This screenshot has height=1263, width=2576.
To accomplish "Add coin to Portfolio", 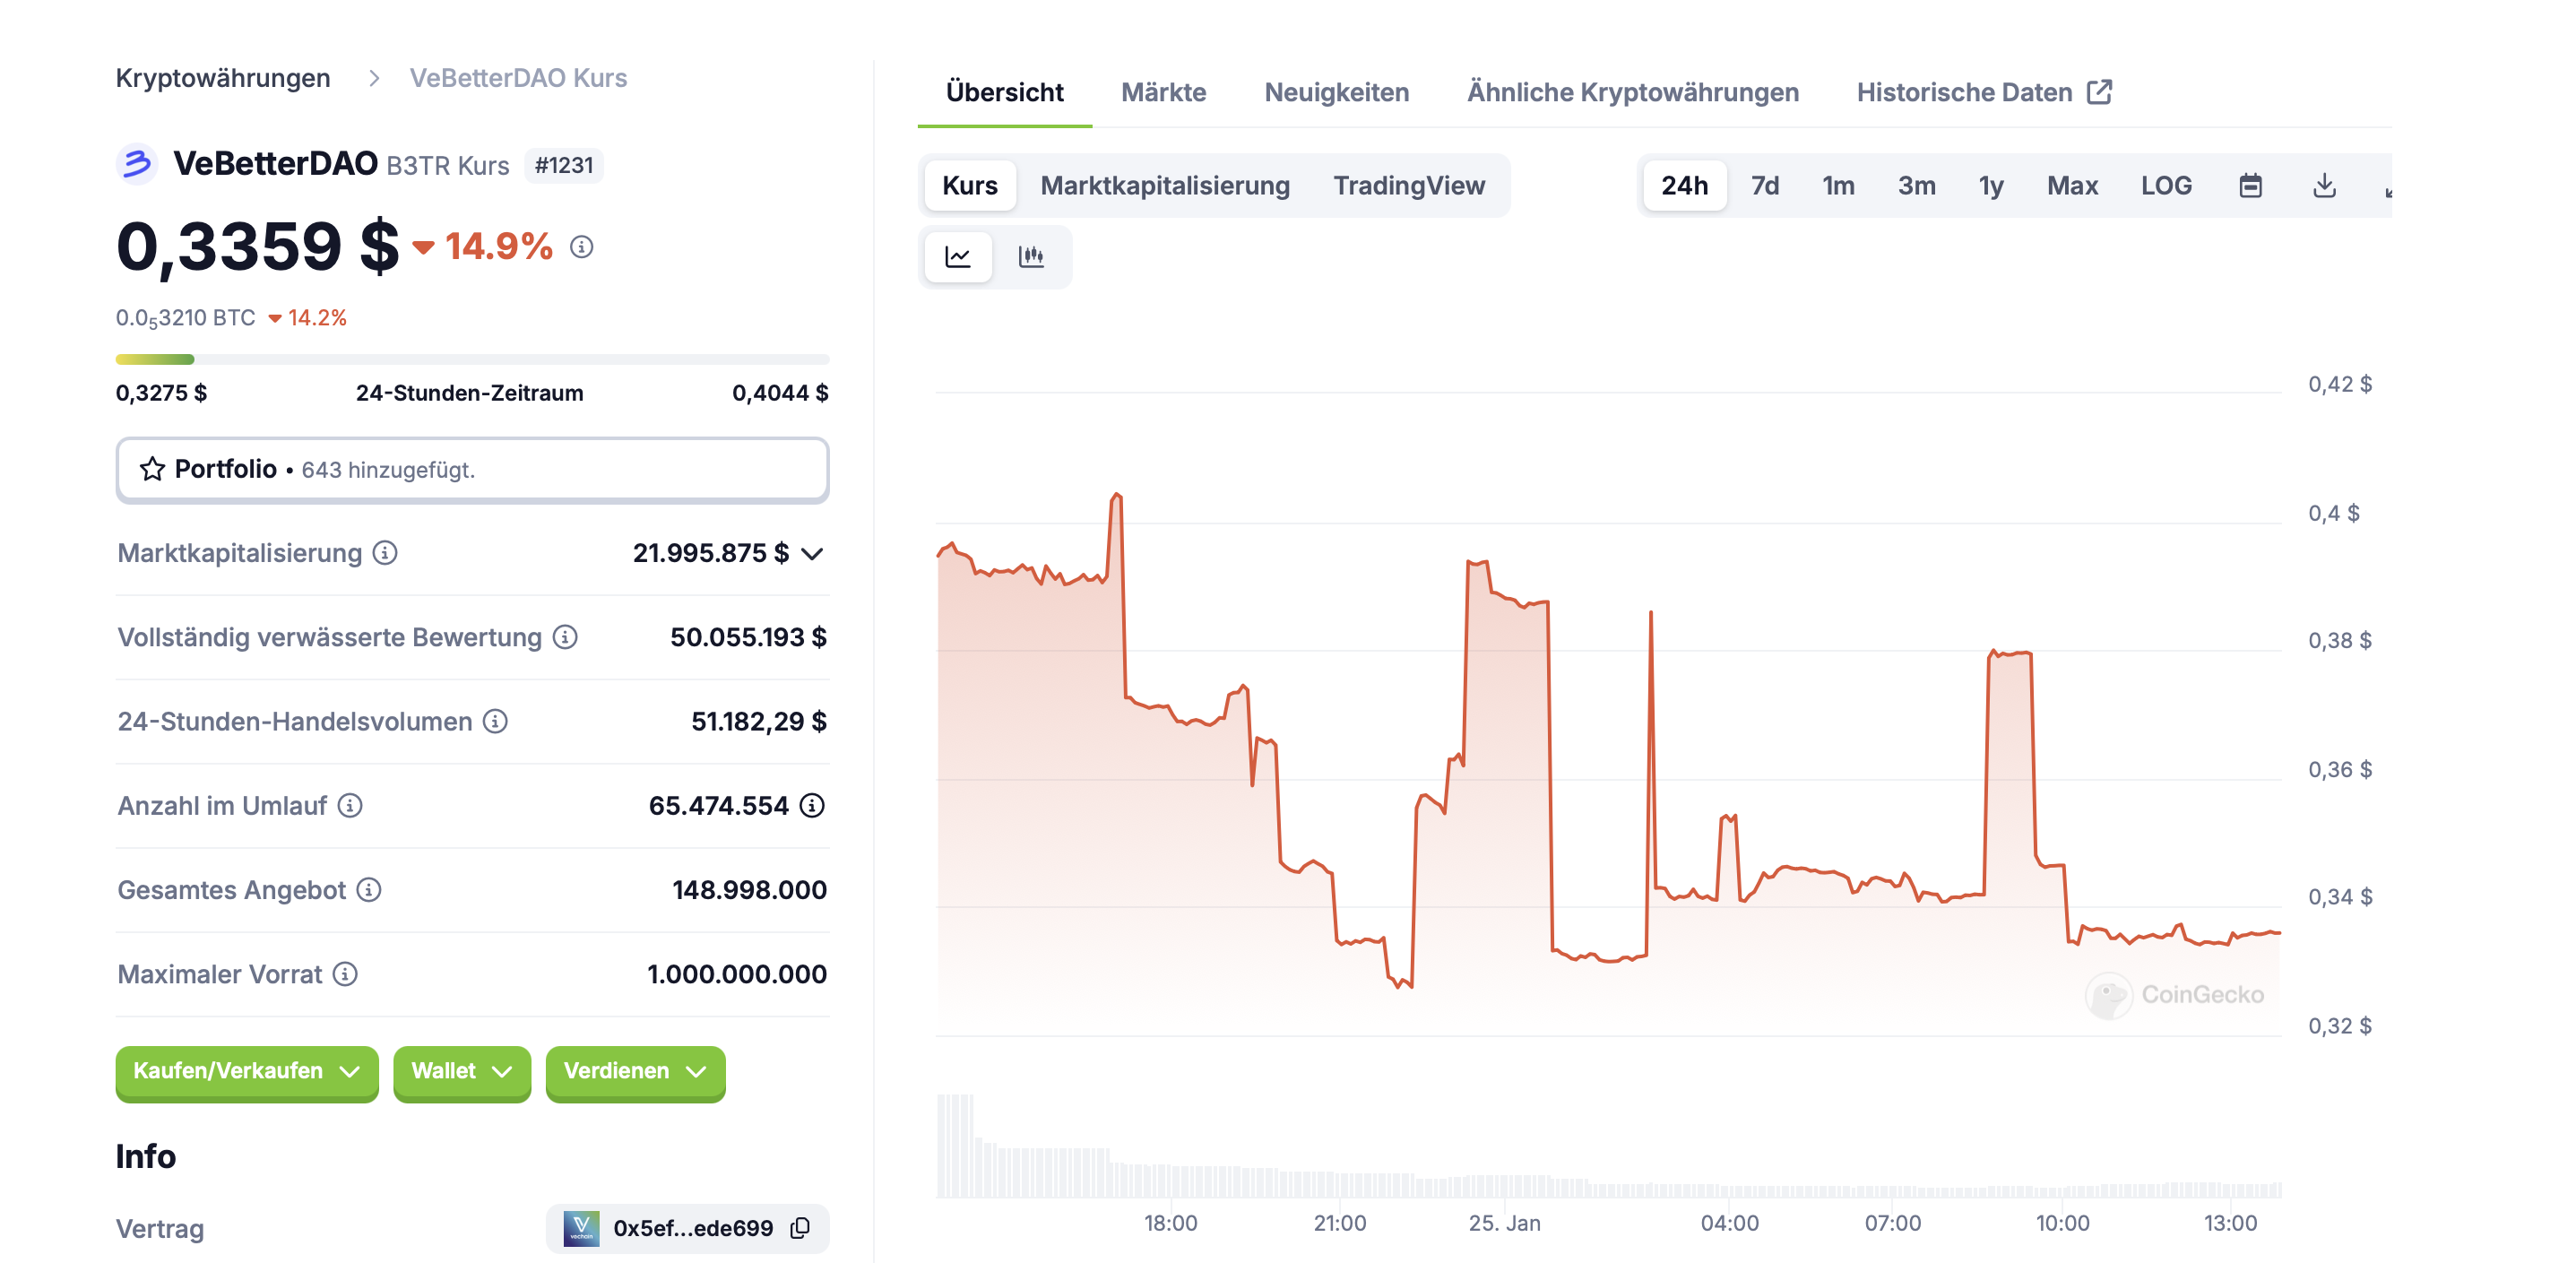I will [472, 469].
